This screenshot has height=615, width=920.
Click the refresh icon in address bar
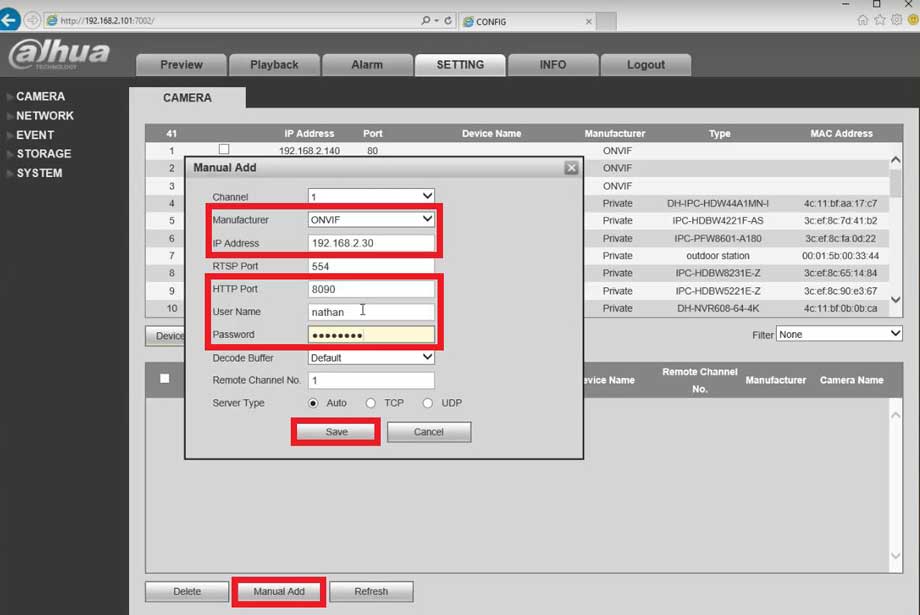click(x=447, y=20)
